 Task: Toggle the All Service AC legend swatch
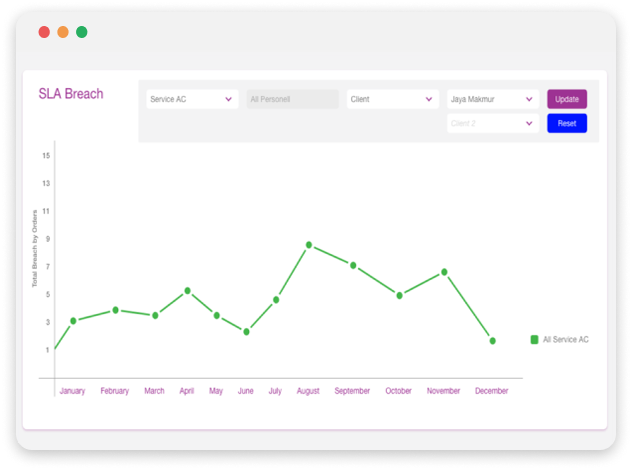(x=534, y=340)
